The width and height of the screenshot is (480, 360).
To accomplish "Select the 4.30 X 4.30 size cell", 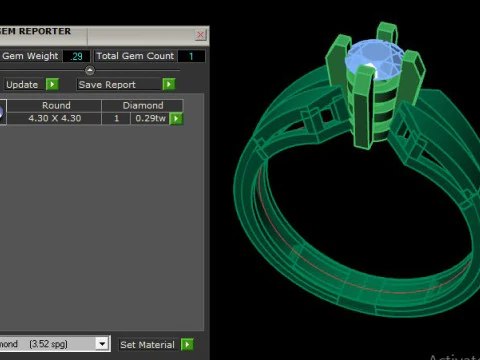I will pyautogui.click(x=54, y=118).
